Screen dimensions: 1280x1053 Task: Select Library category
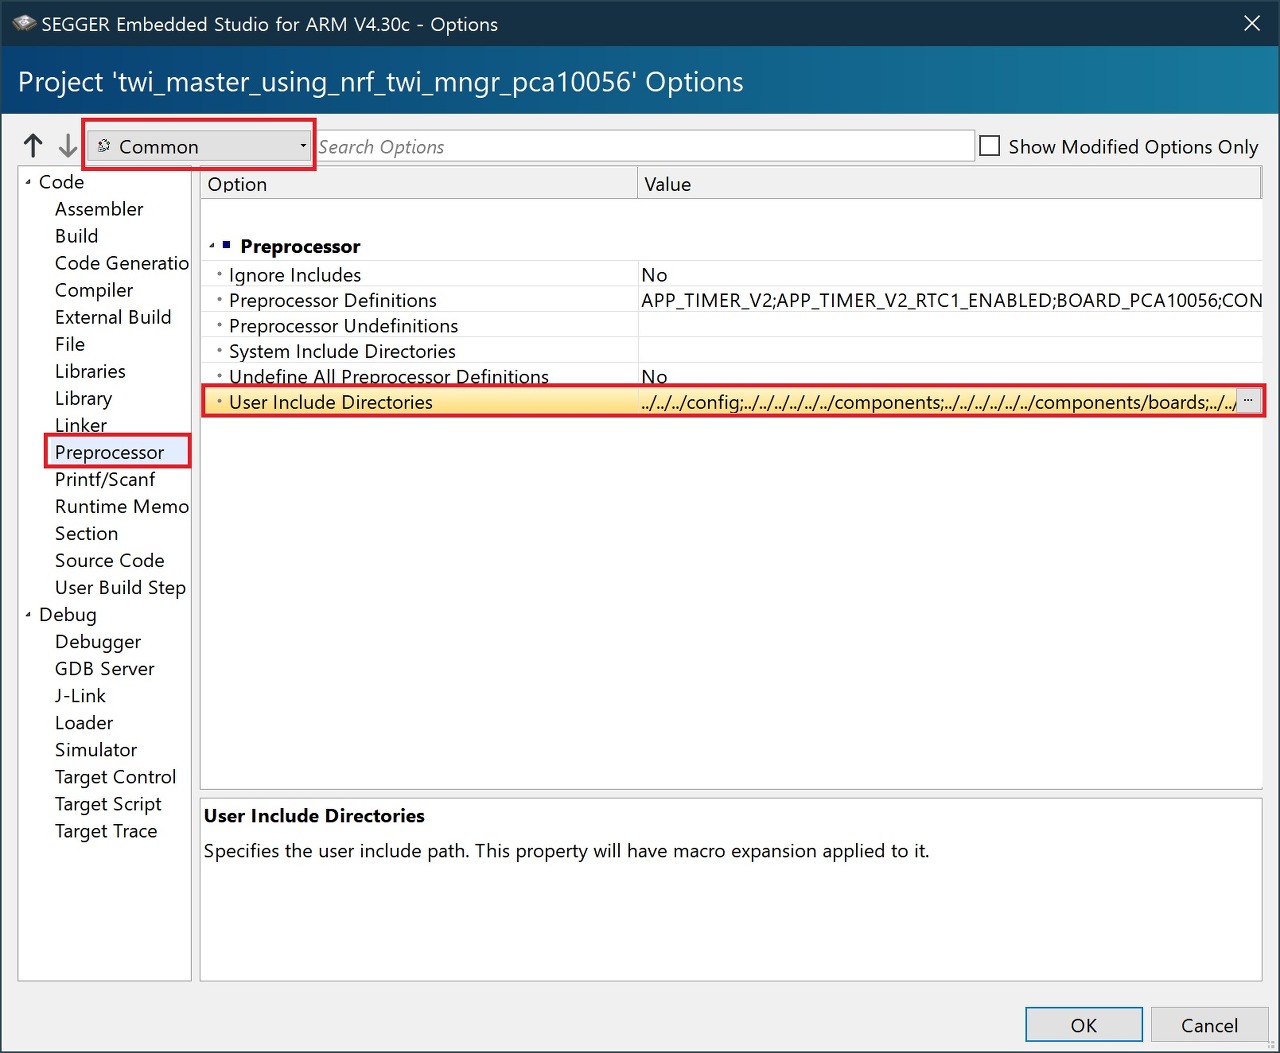(x=83, y=398)
